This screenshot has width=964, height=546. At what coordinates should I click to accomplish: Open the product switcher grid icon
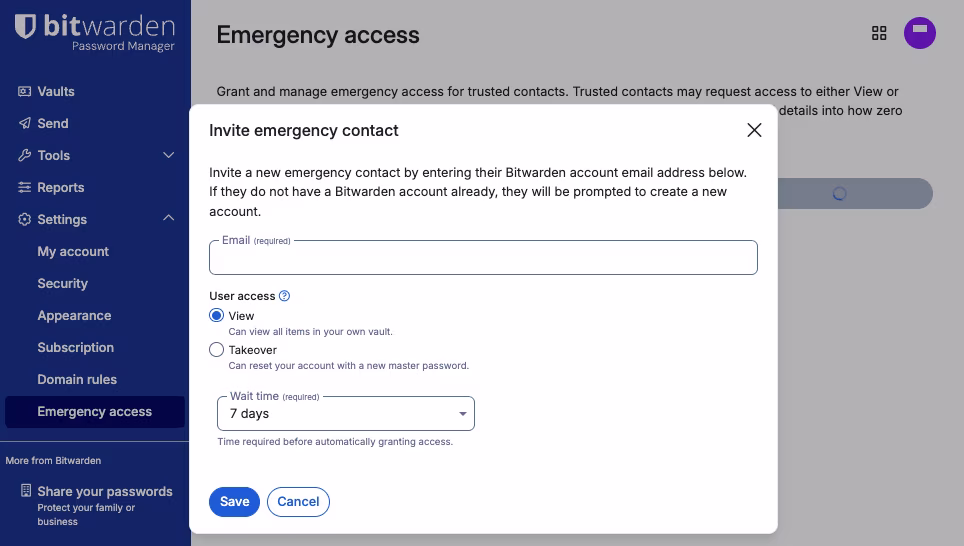pyautogui.click(x=879, y=33)
